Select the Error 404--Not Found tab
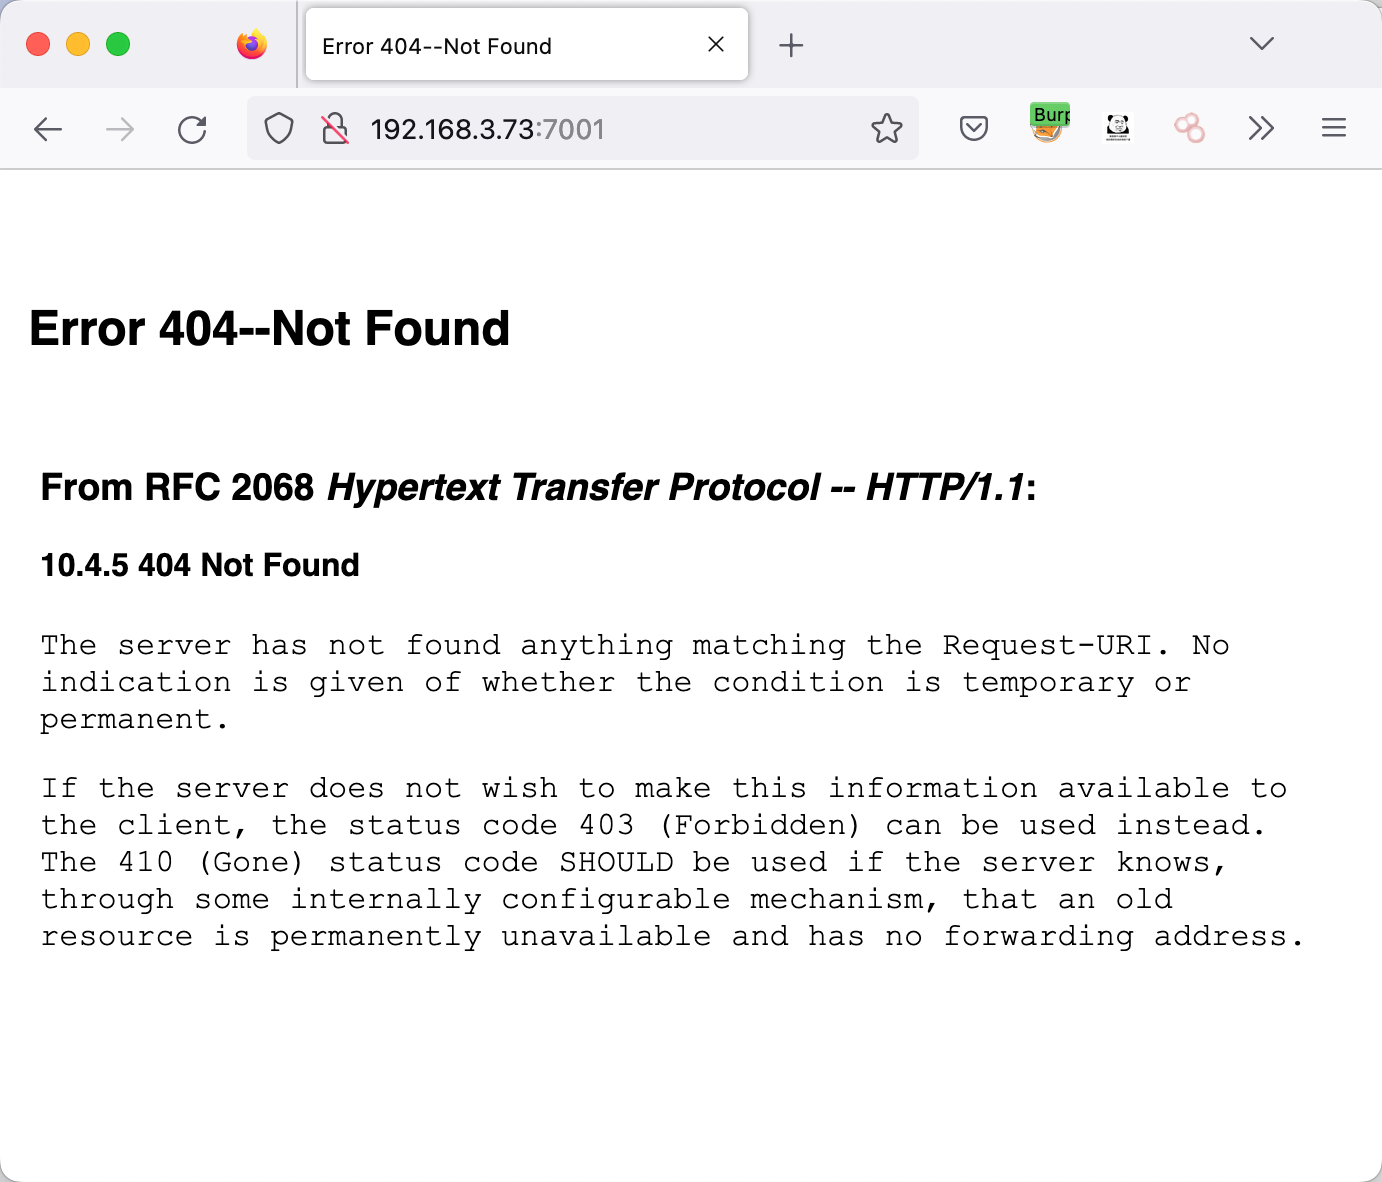The image size is (1382, 1182). tap(500, 46)
